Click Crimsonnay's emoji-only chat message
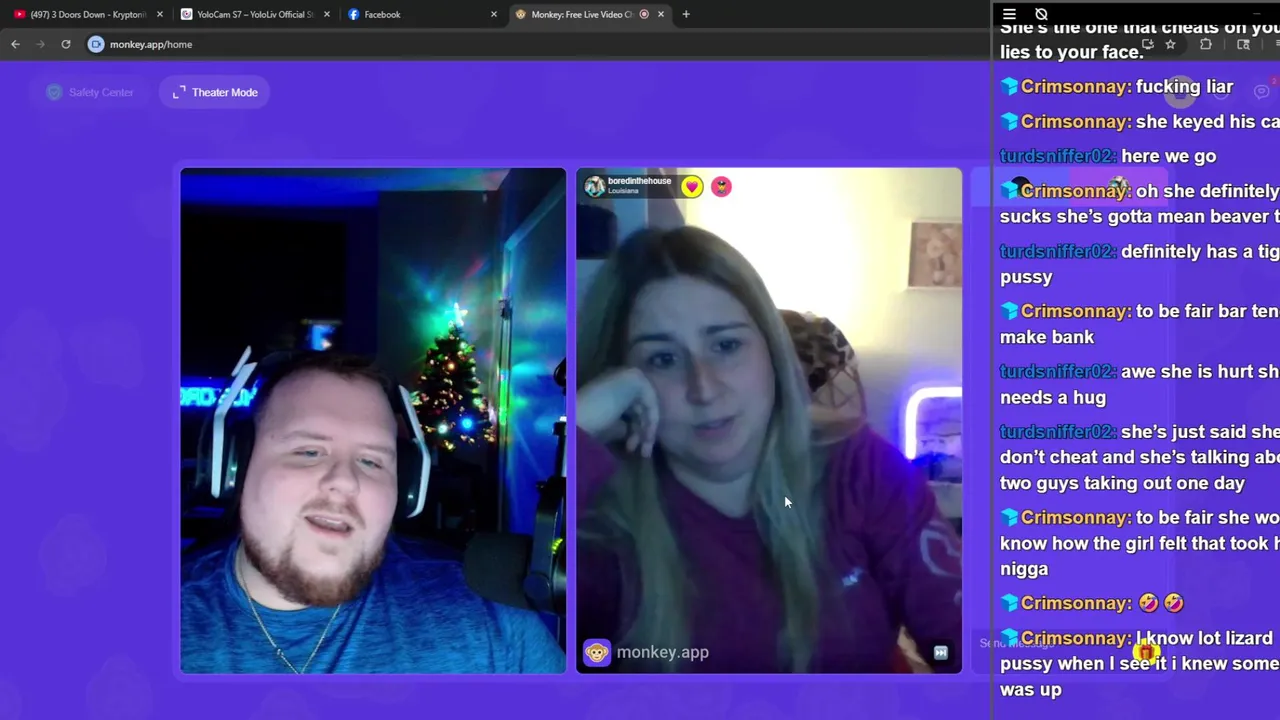The width and height of the screenshot is (1280, 720). pyautogui.click(x=1092, y=603)
